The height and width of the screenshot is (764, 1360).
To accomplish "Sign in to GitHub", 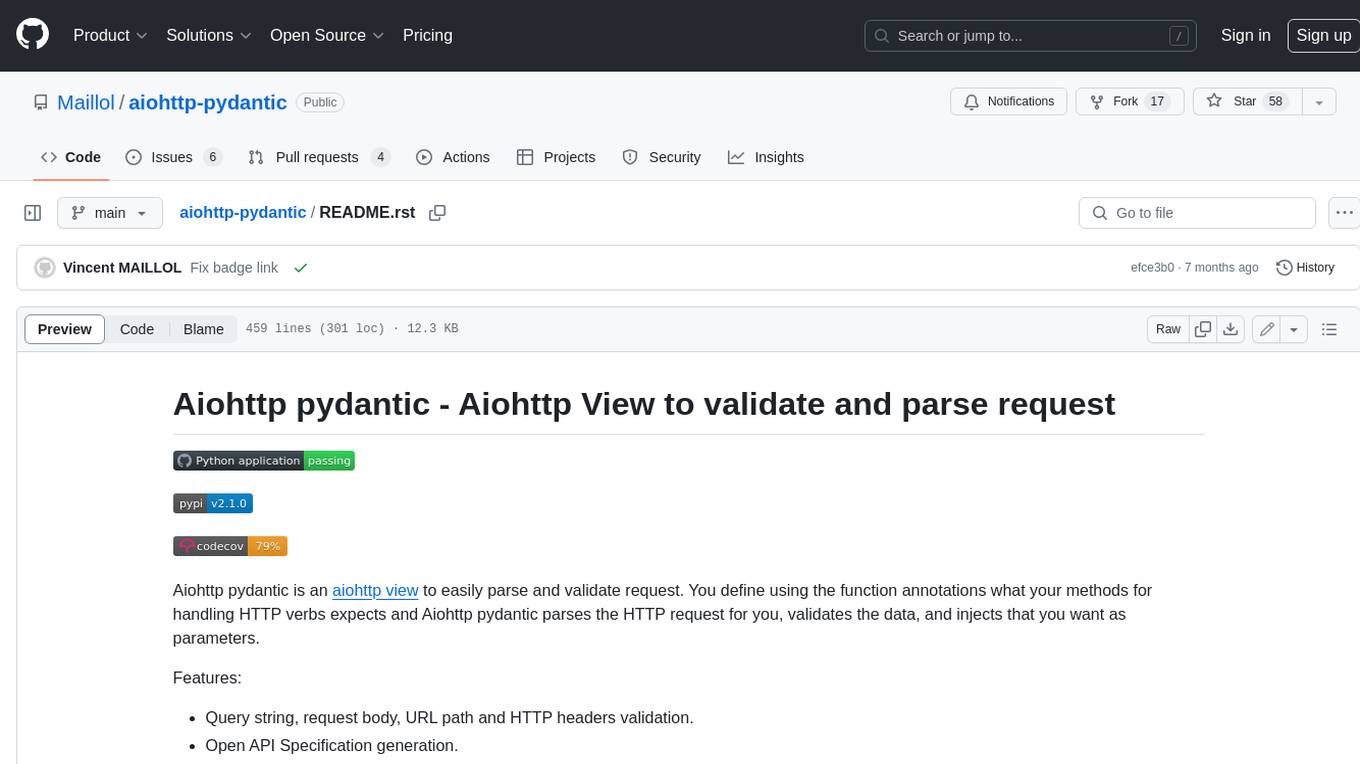I will (x=1245, y=35).
